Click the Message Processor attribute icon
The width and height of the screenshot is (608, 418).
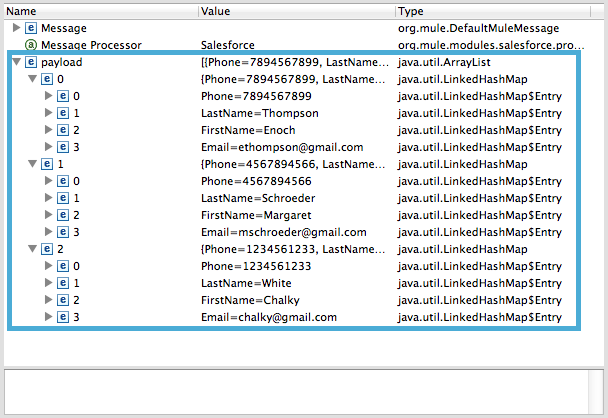point(31,45)
